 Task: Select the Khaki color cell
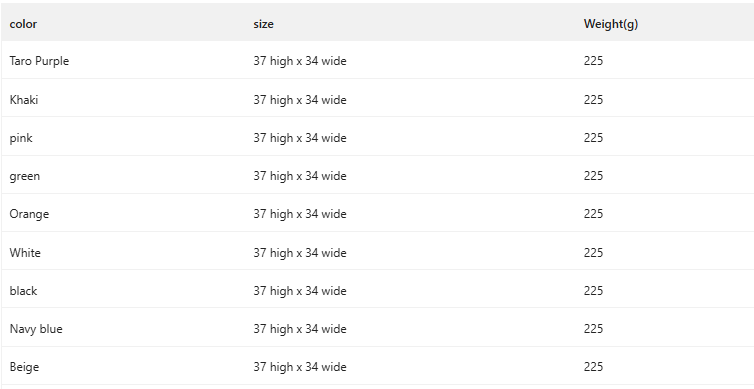(24, 100)
